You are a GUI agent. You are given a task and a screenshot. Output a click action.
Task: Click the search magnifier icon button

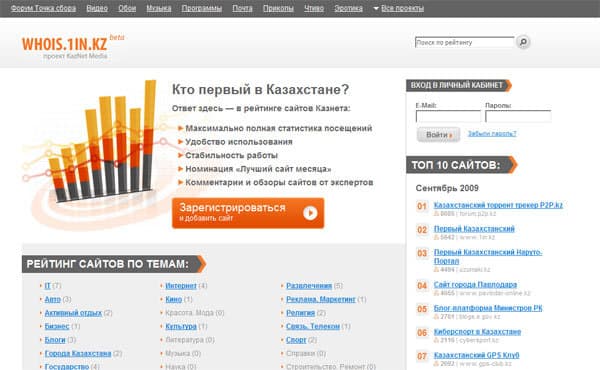point(523,42)
